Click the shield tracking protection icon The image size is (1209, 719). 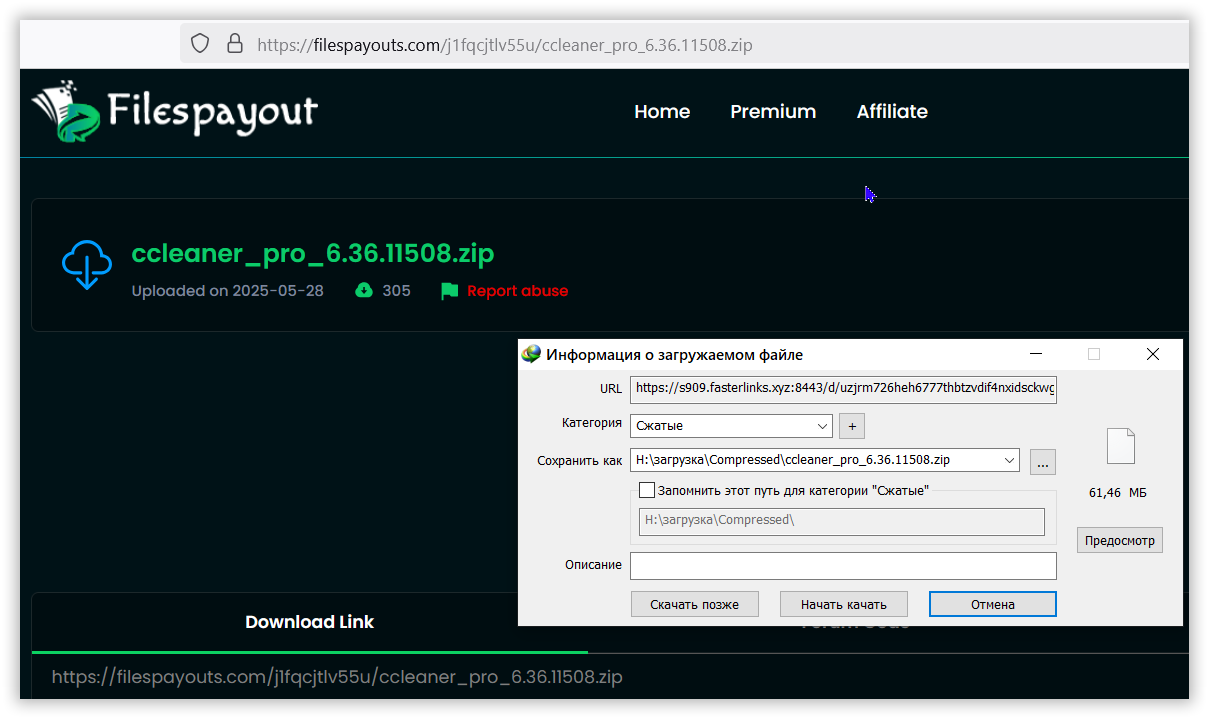tap(200, 44)
